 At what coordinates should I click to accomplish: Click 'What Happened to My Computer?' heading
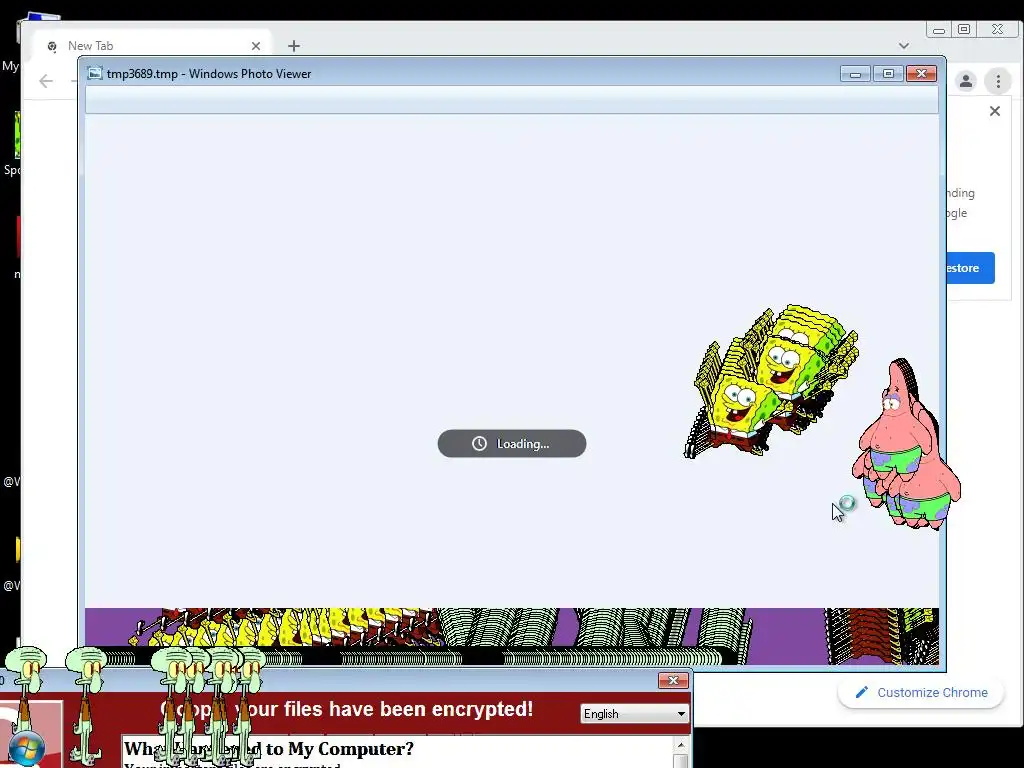(268, 748)
